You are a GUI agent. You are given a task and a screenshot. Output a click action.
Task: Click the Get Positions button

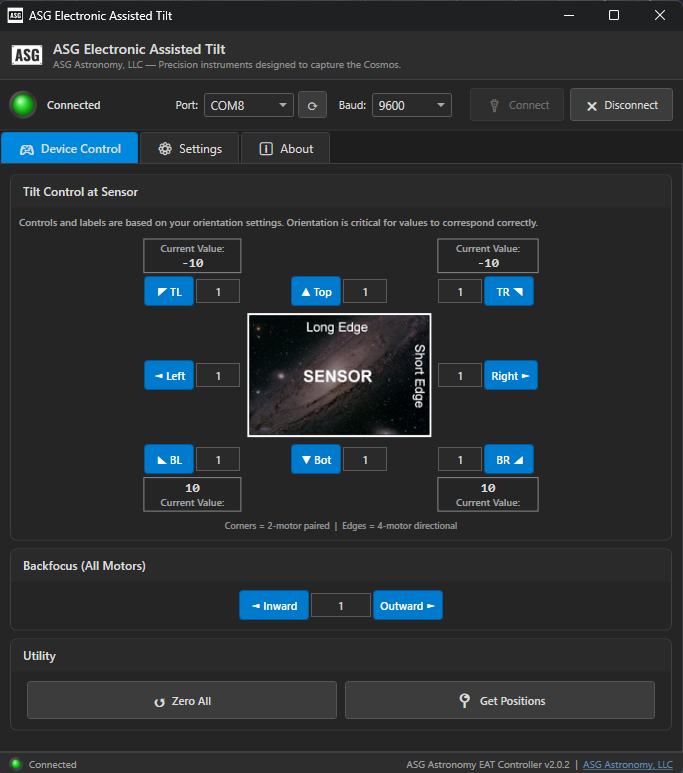500,701
